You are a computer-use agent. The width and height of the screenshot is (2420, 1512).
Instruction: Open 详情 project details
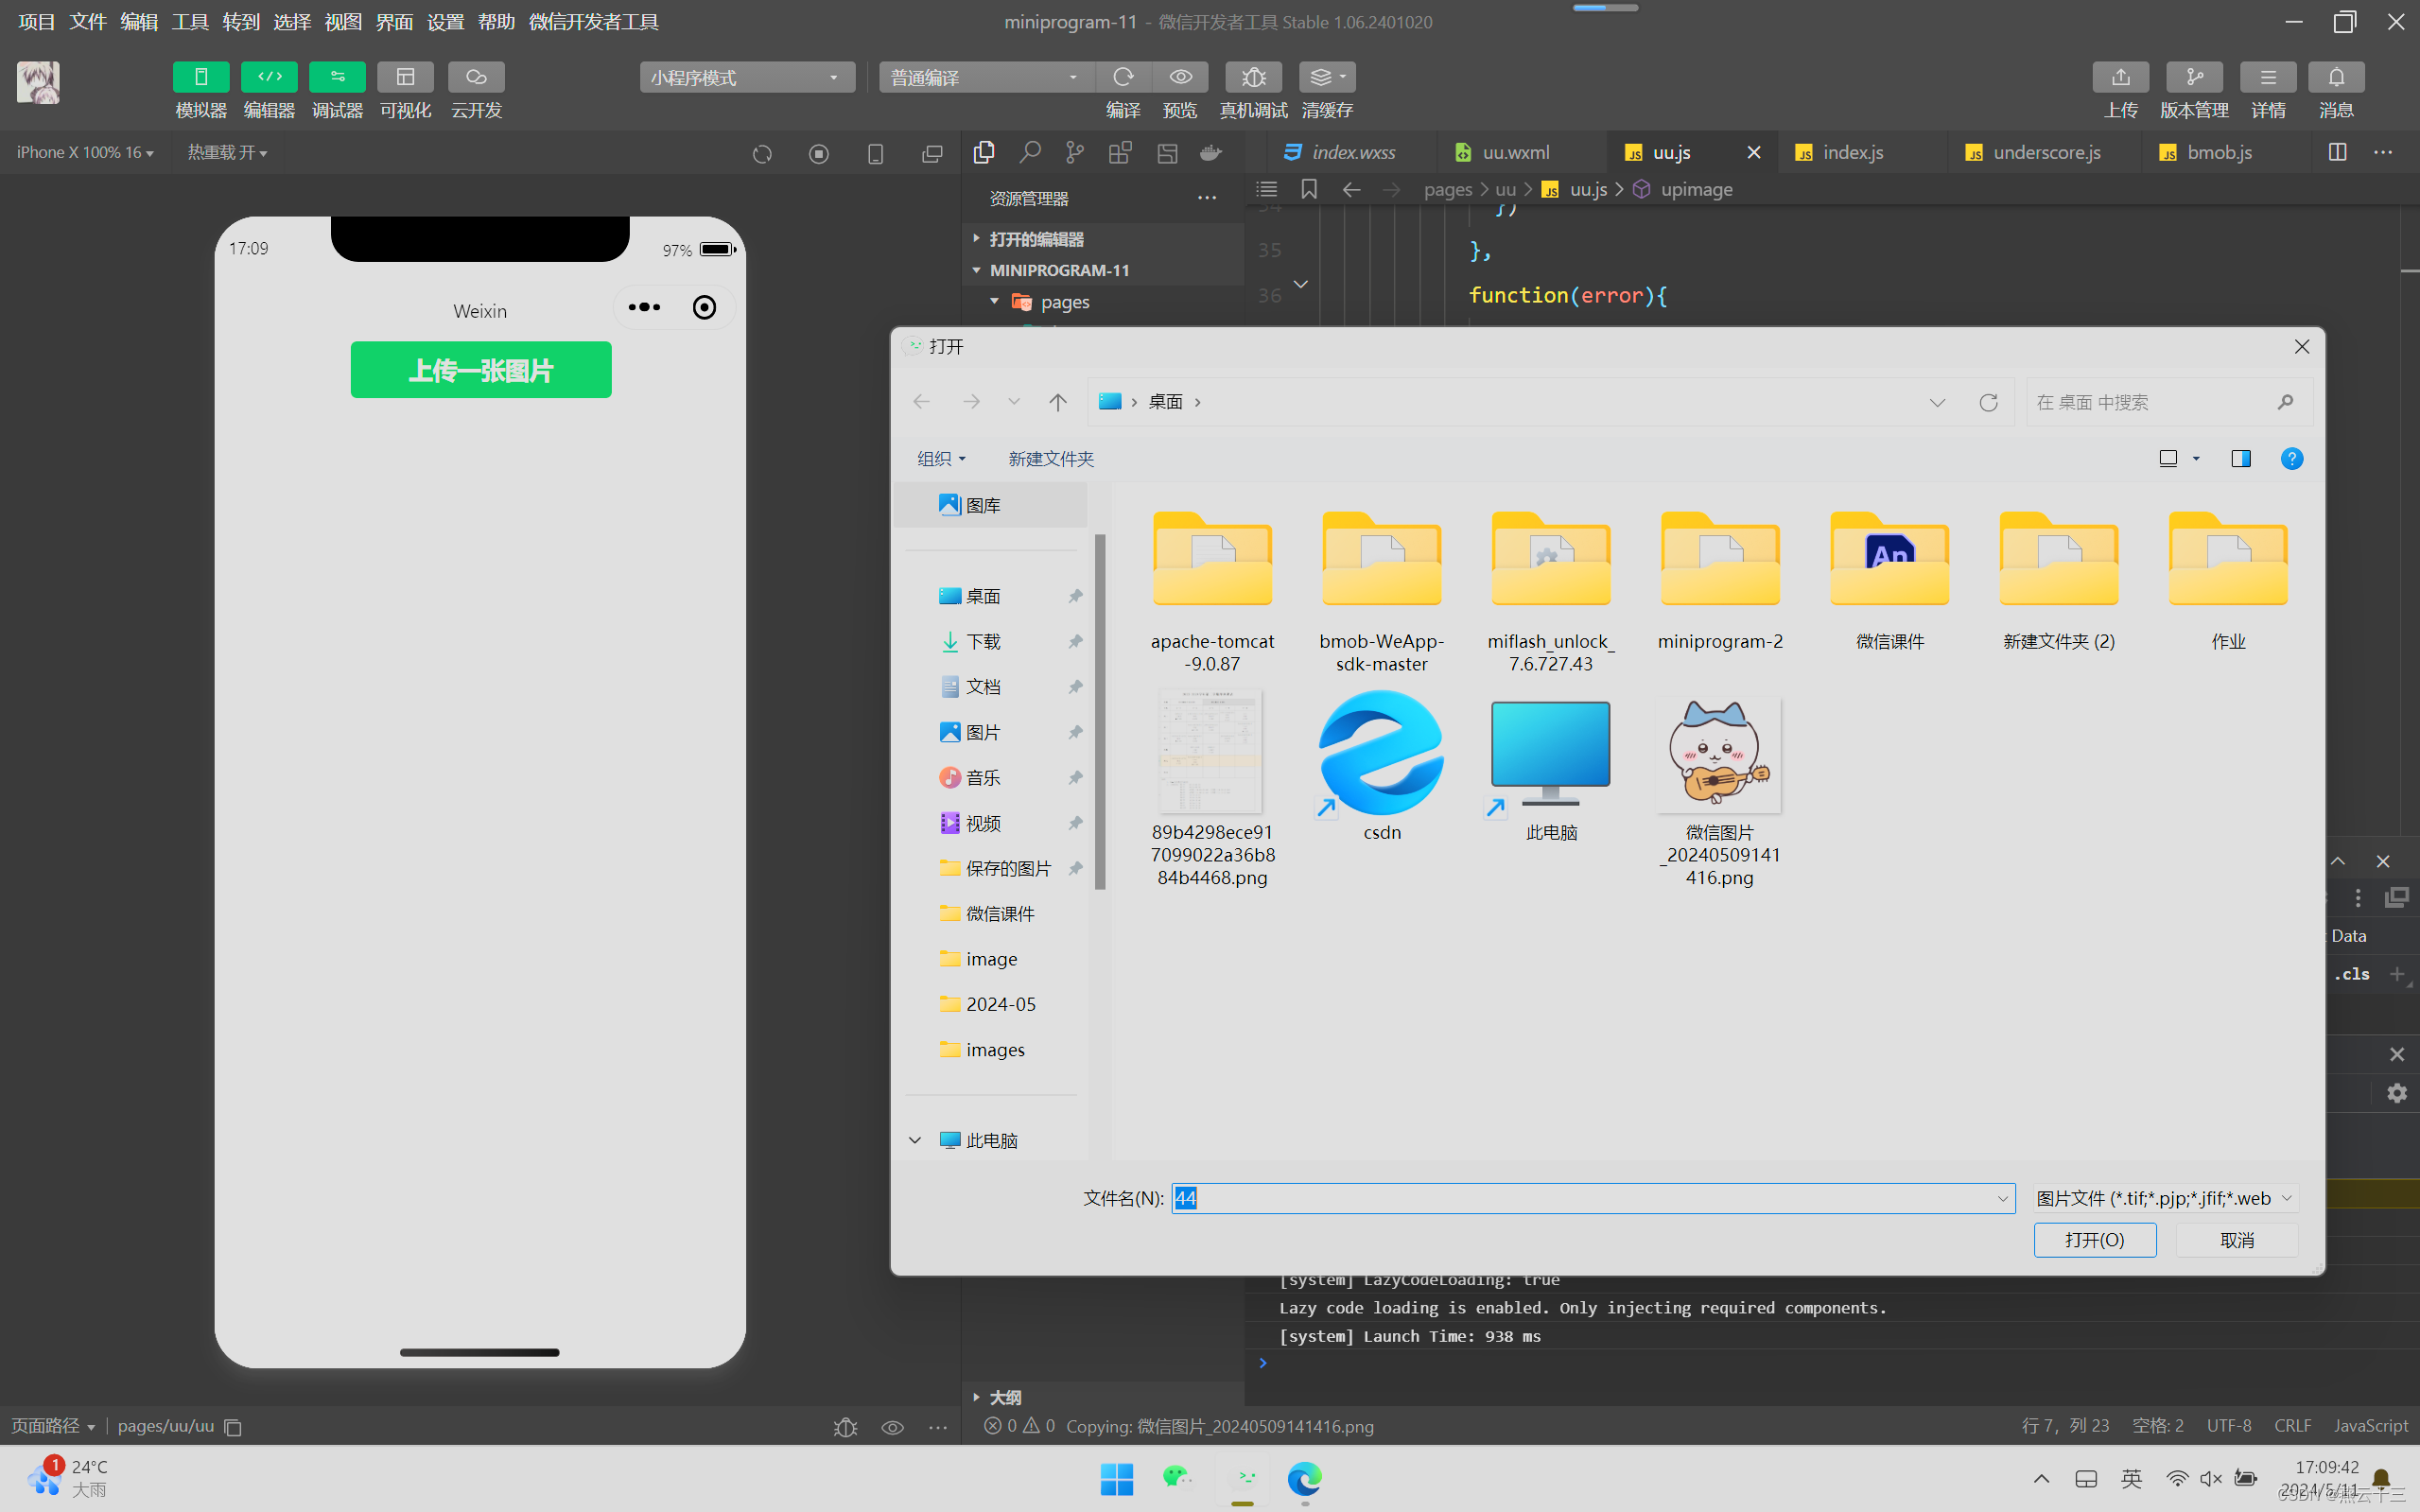2268,77
